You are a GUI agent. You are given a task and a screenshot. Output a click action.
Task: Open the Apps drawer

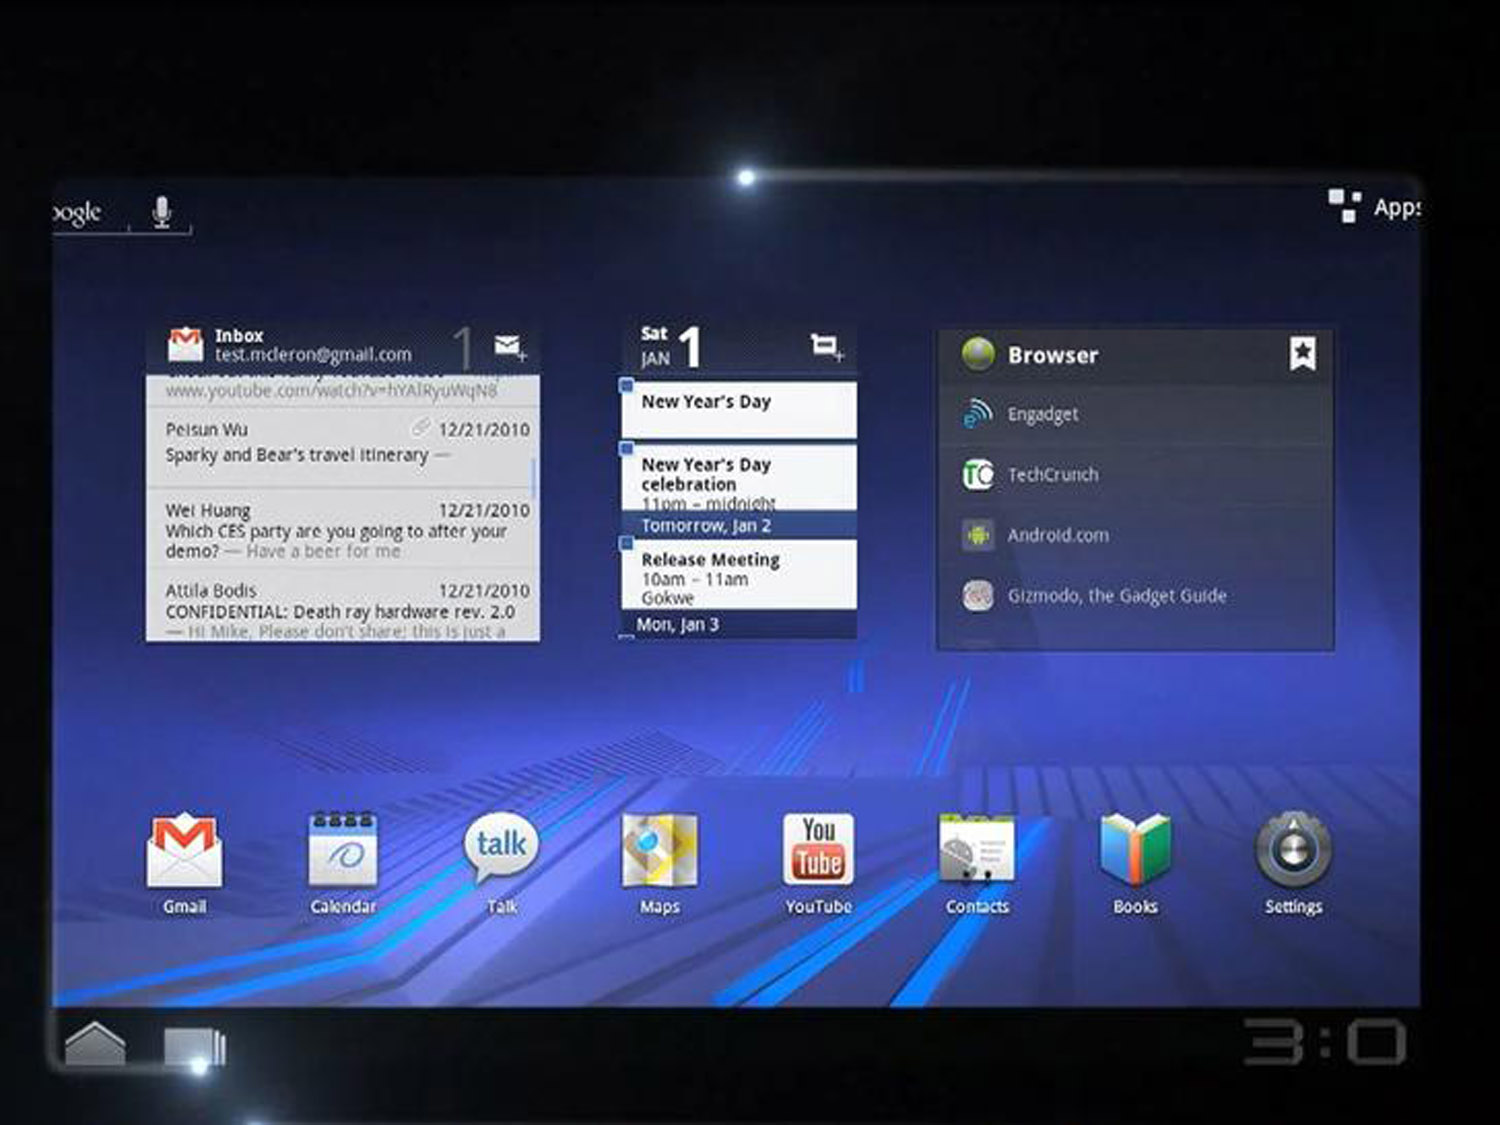click(x=1374, y=207)
